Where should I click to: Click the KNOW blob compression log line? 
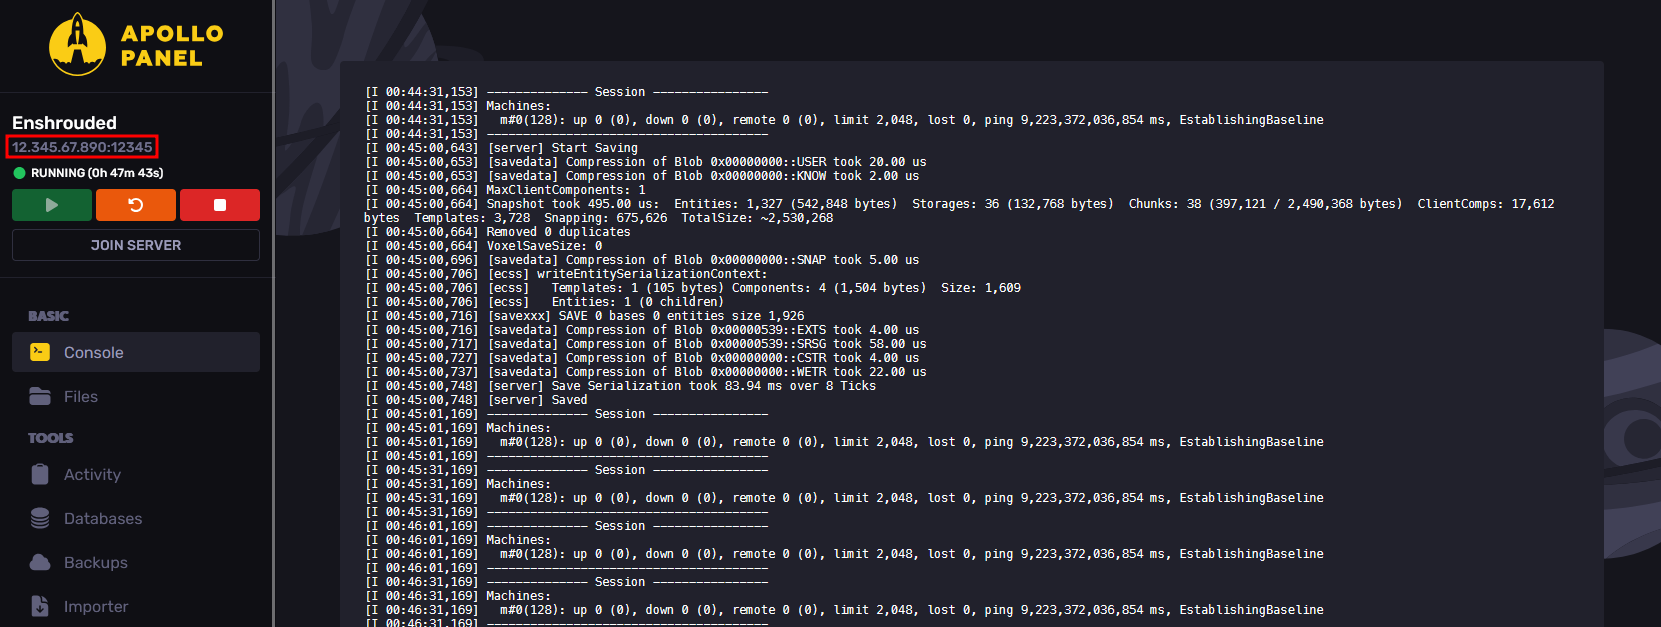click(643, 176)
